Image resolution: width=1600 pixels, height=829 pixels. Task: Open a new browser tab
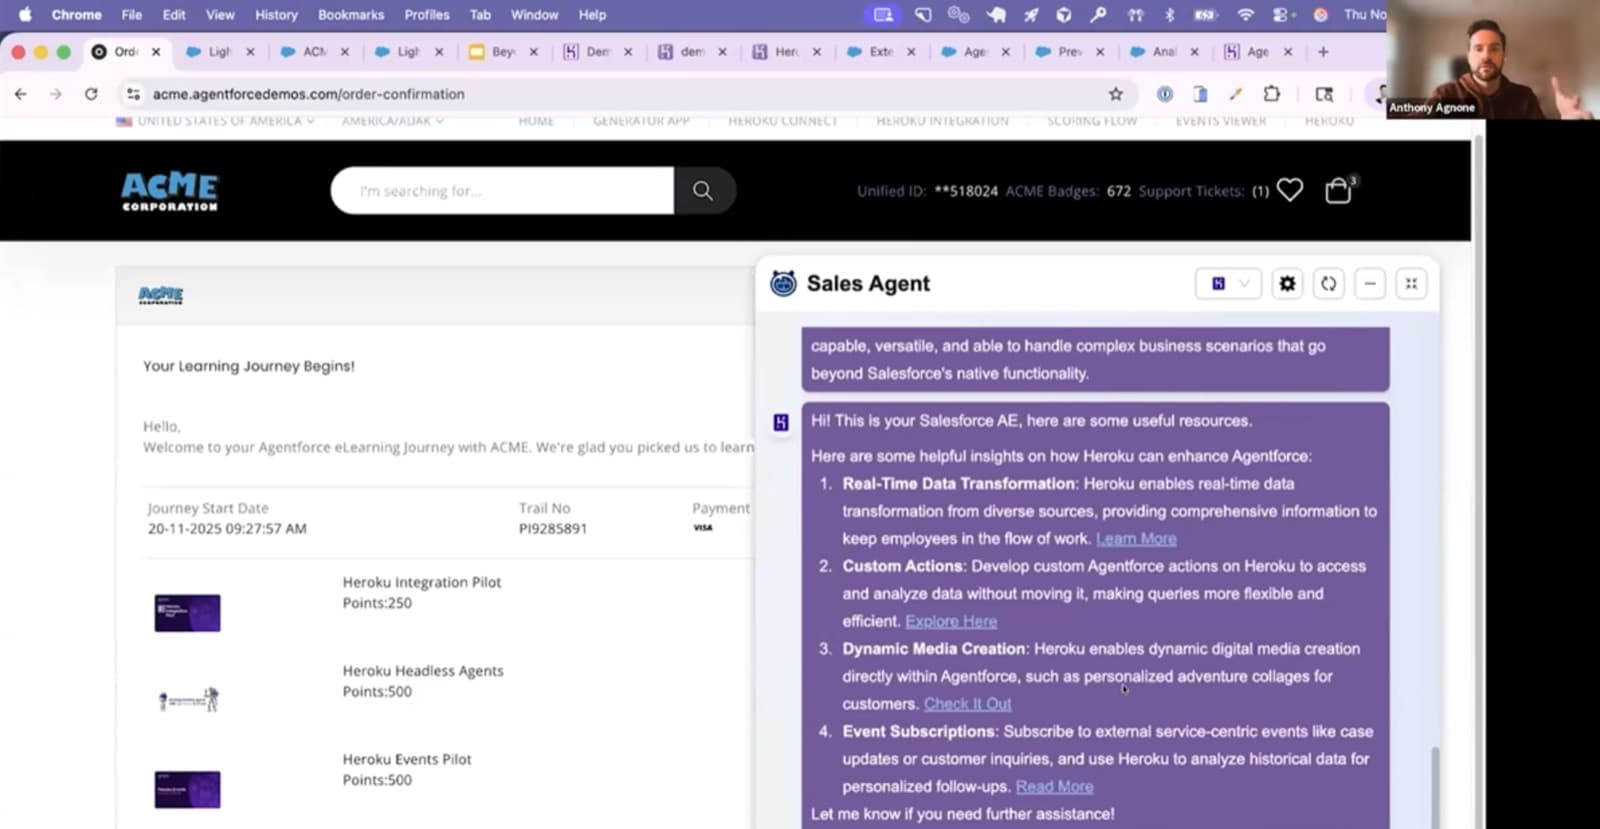[x=1323, y=52]
